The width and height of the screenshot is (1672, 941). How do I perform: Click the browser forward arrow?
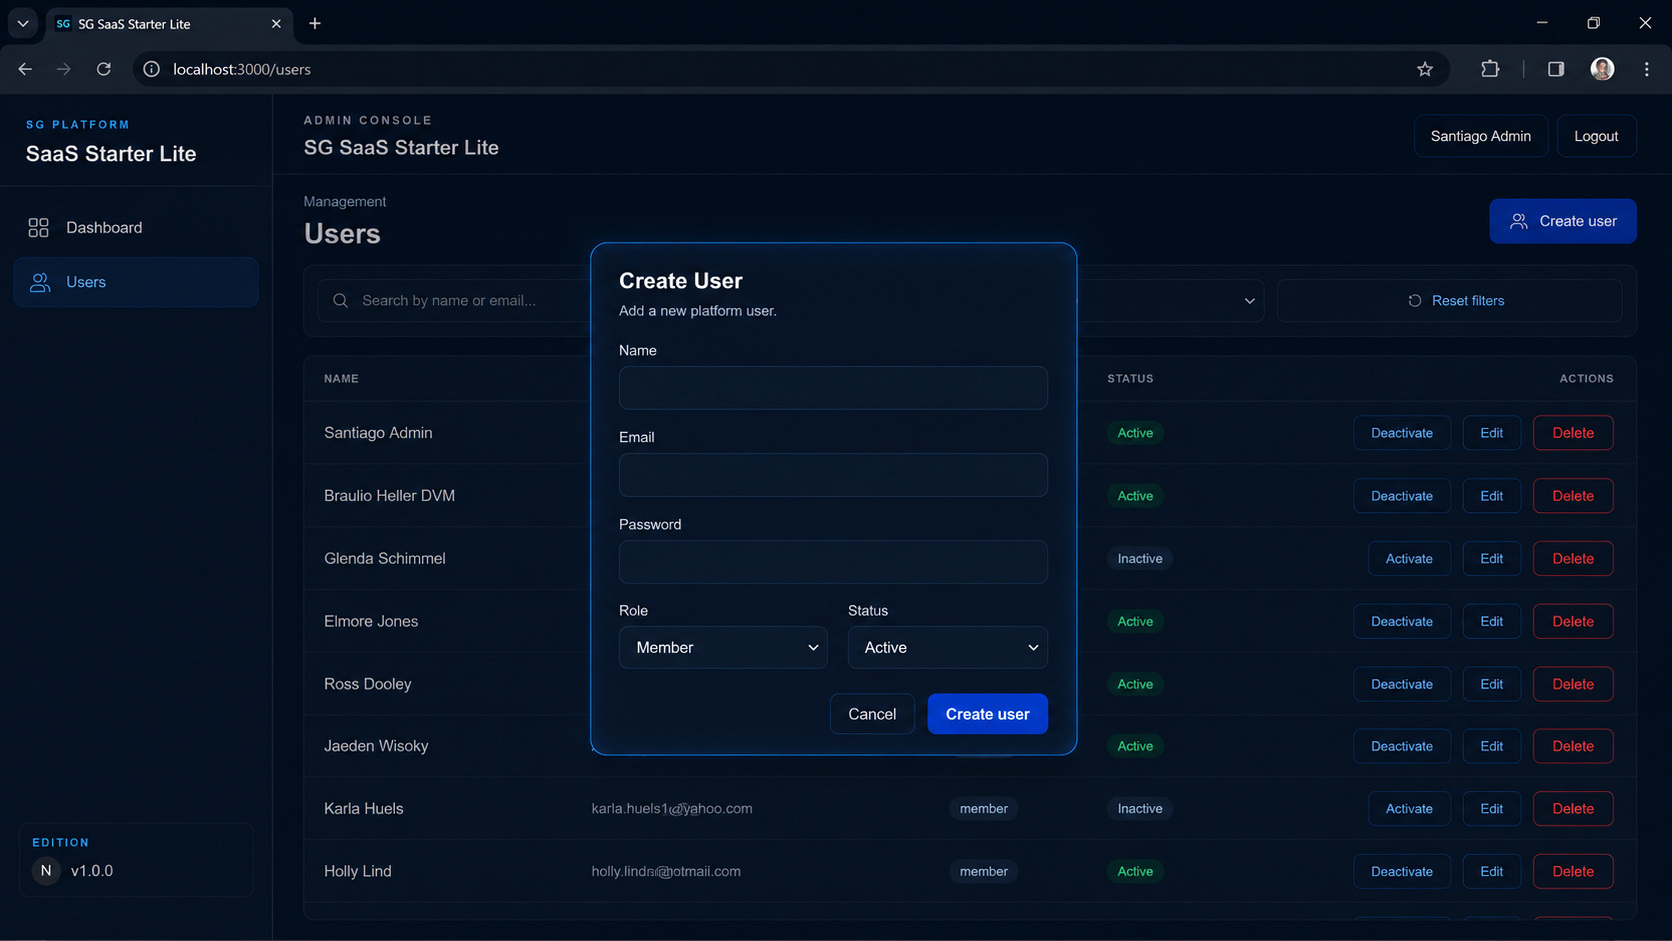click(64, 69)
